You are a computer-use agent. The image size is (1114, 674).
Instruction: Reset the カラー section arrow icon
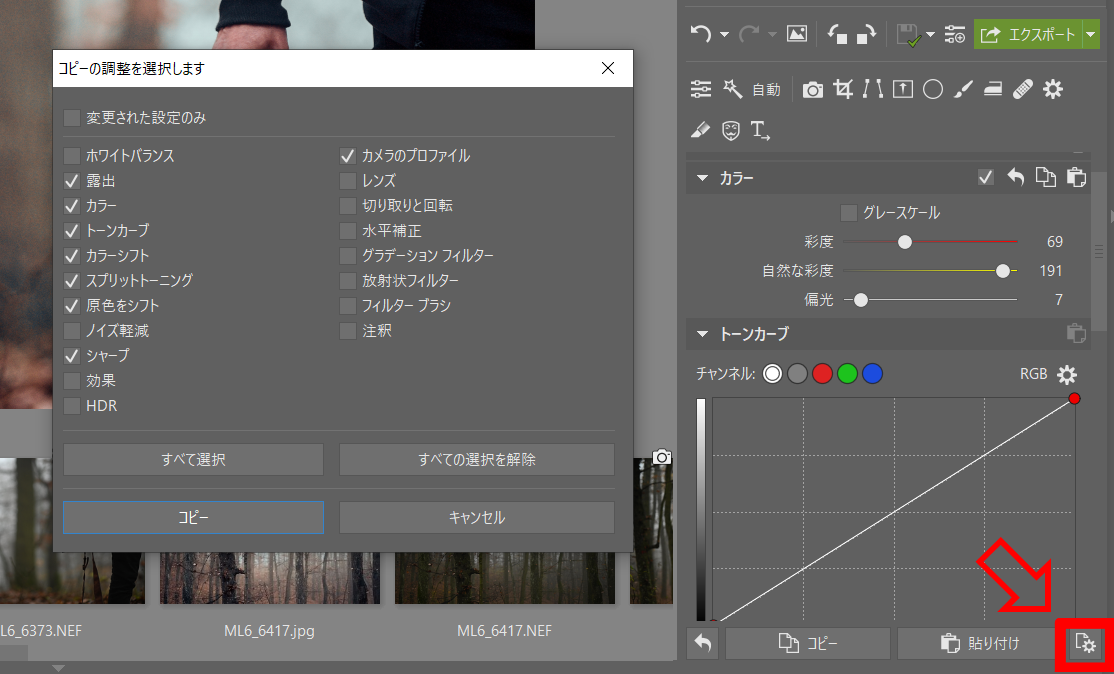click(1016, 178)
